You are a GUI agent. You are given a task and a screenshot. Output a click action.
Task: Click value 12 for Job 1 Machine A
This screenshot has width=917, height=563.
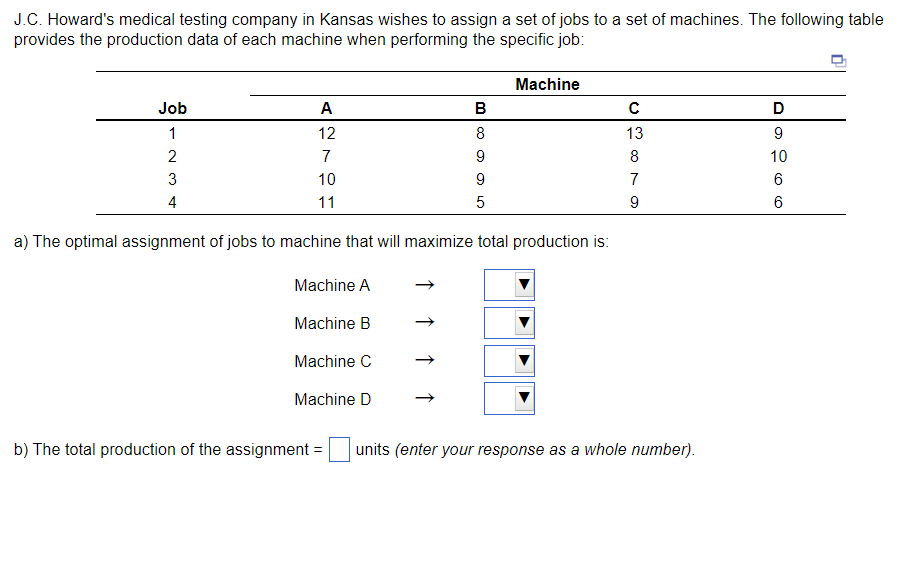(326, 134)
